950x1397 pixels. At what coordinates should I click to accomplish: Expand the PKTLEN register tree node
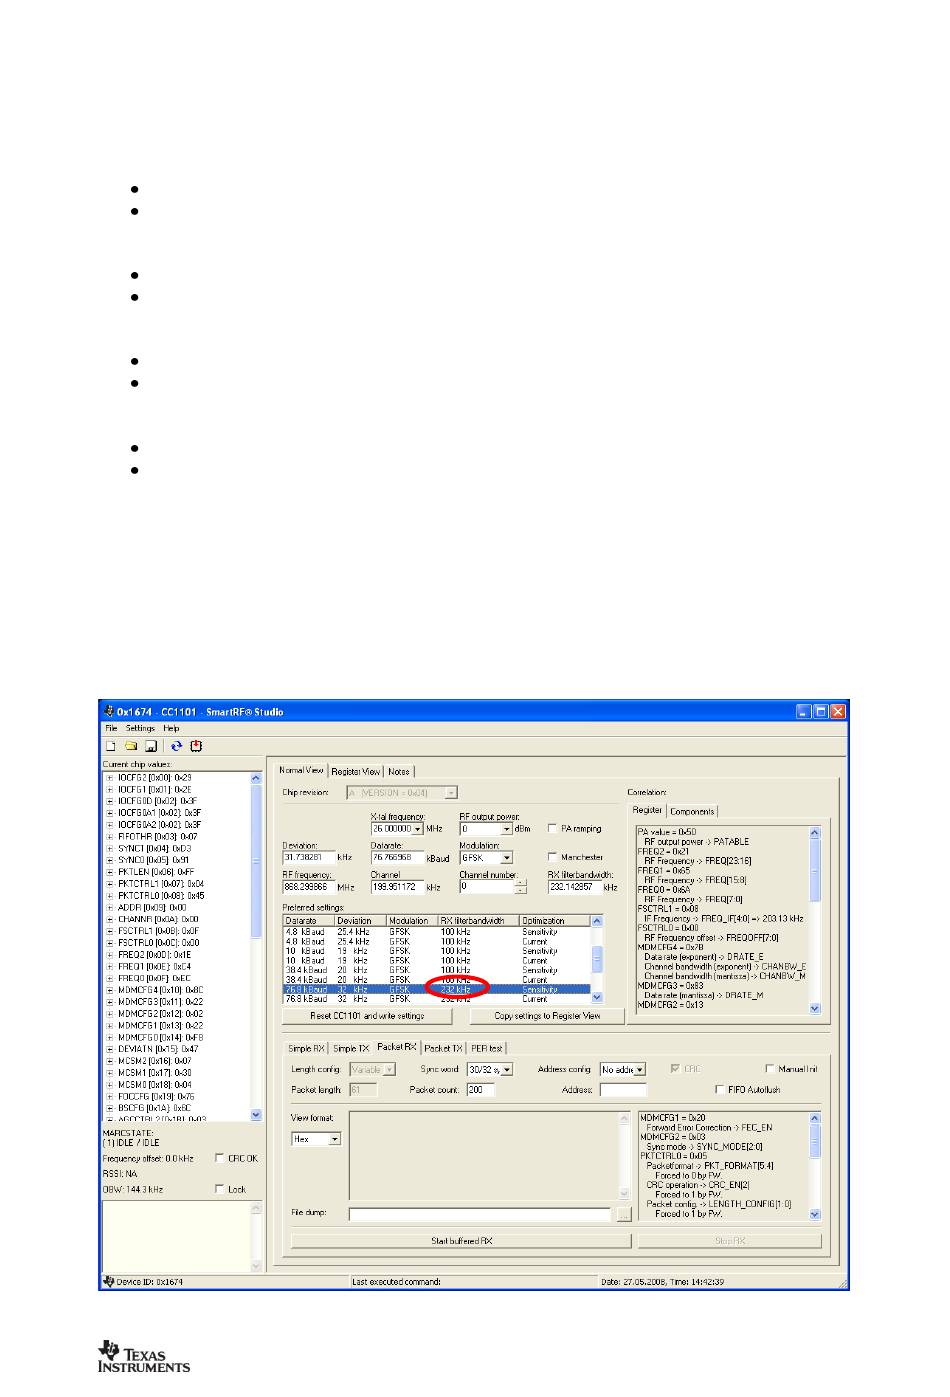[110, 872]
